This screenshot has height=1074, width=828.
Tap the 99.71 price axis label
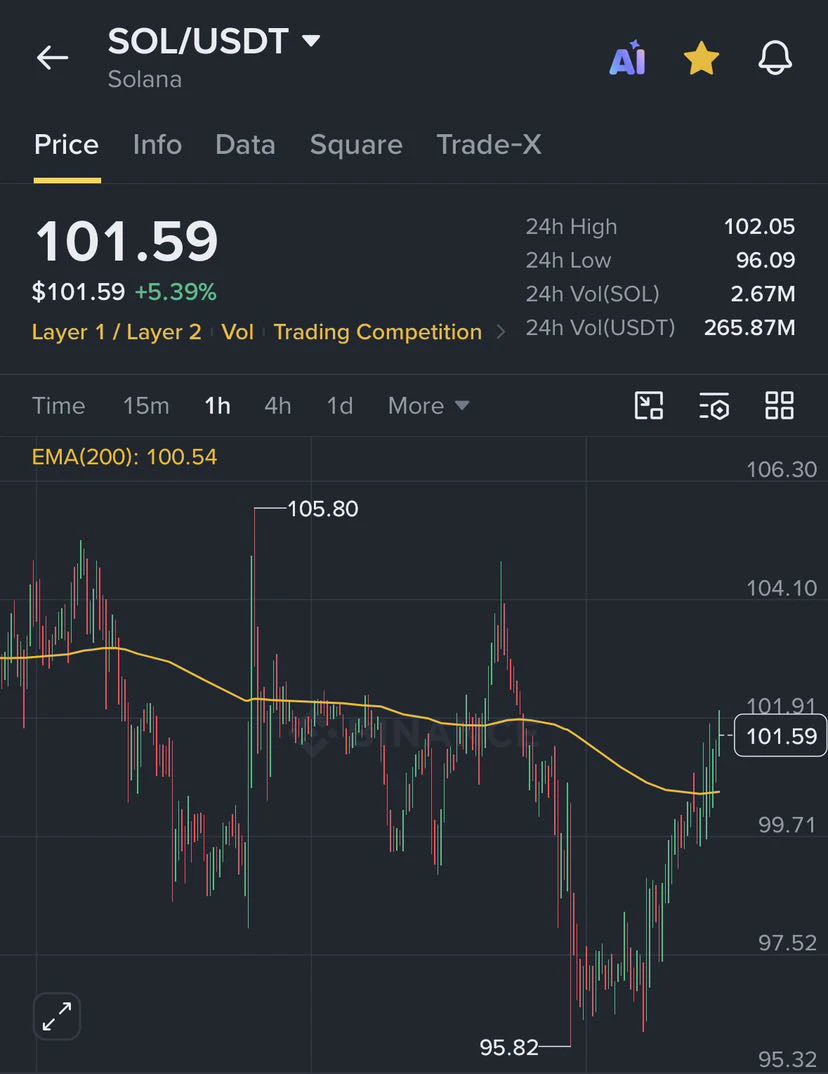788,825
